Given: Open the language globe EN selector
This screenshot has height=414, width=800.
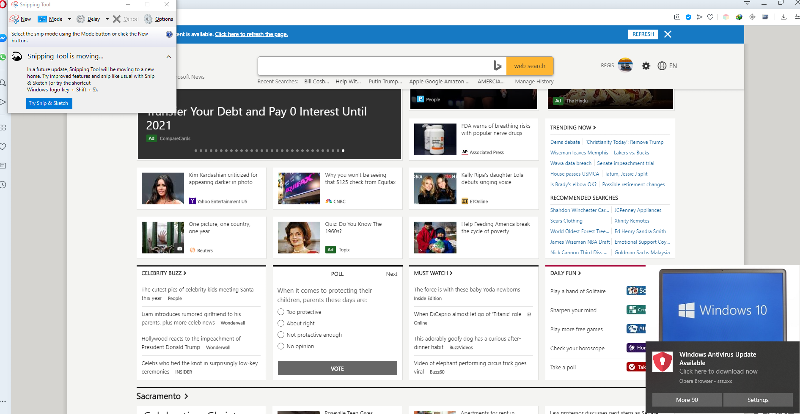Looking at the screenshot, I should click(x=667, y=66).
